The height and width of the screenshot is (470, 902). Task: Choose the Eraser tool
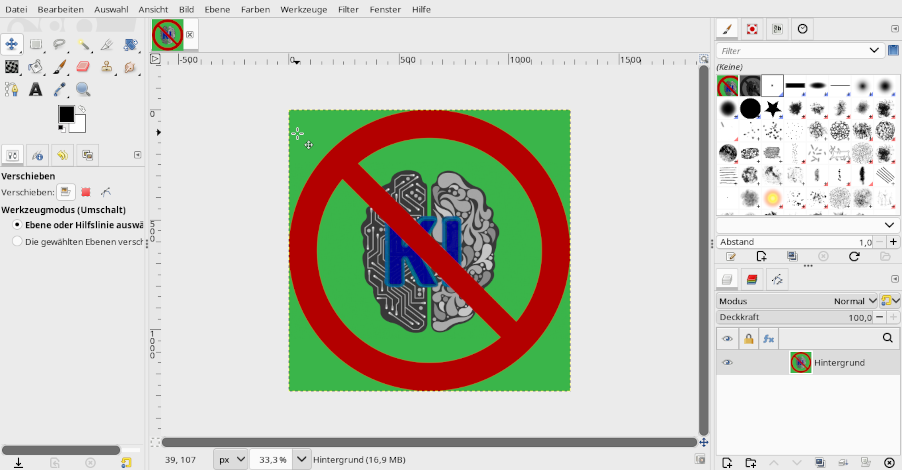(x=83, y=67)
